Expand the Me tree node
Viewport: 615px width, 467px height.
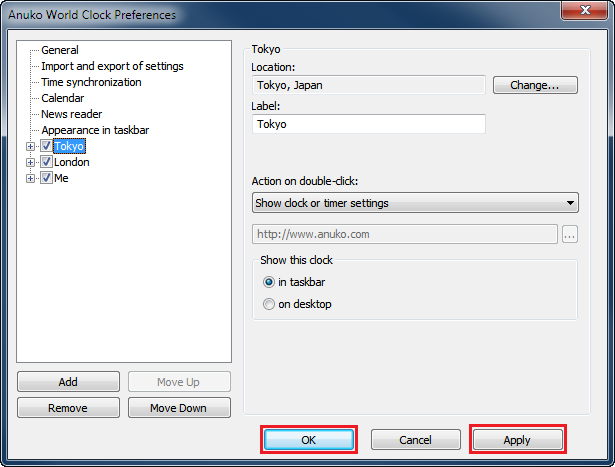coord(31,178)
